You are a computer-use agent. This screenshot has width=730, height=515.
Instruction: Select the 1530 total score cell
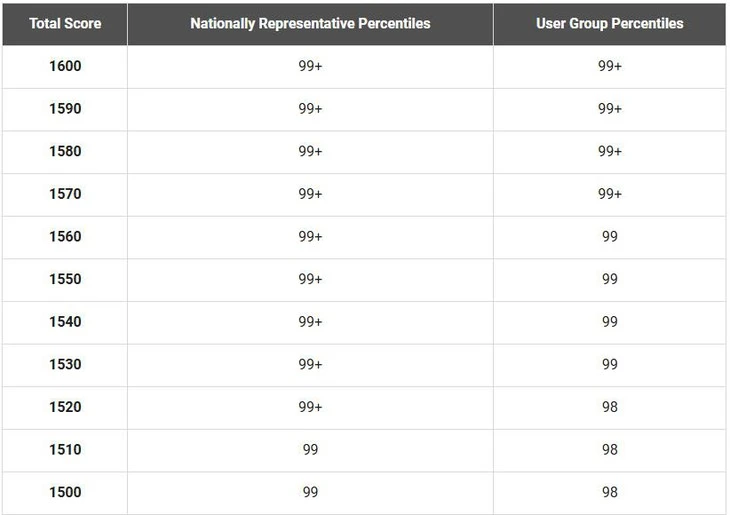(65, 364)
